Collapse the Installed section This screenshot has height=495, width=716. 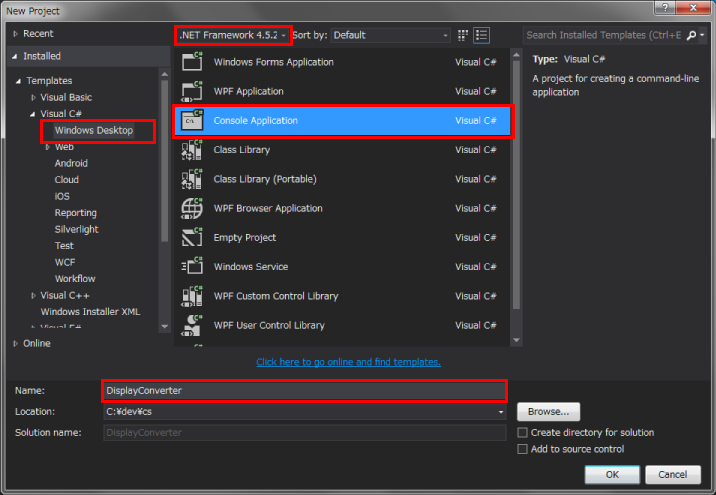point(15,56)
